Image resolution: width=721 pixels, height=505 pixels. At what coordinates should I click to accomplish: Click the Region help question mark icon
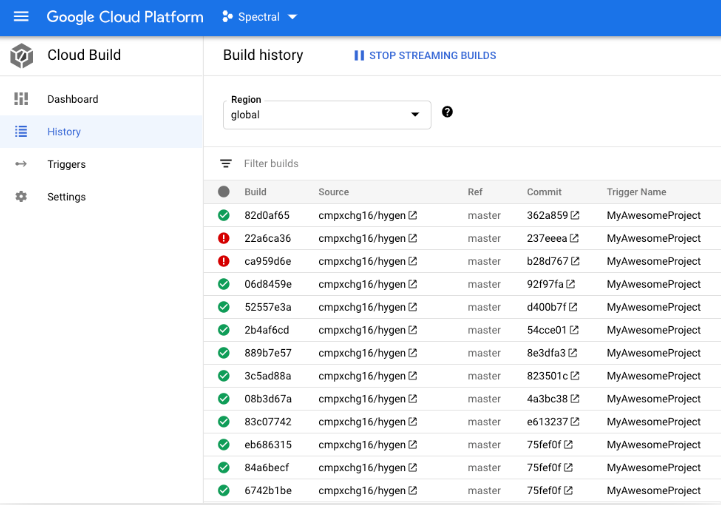click(x=447, y=112)
